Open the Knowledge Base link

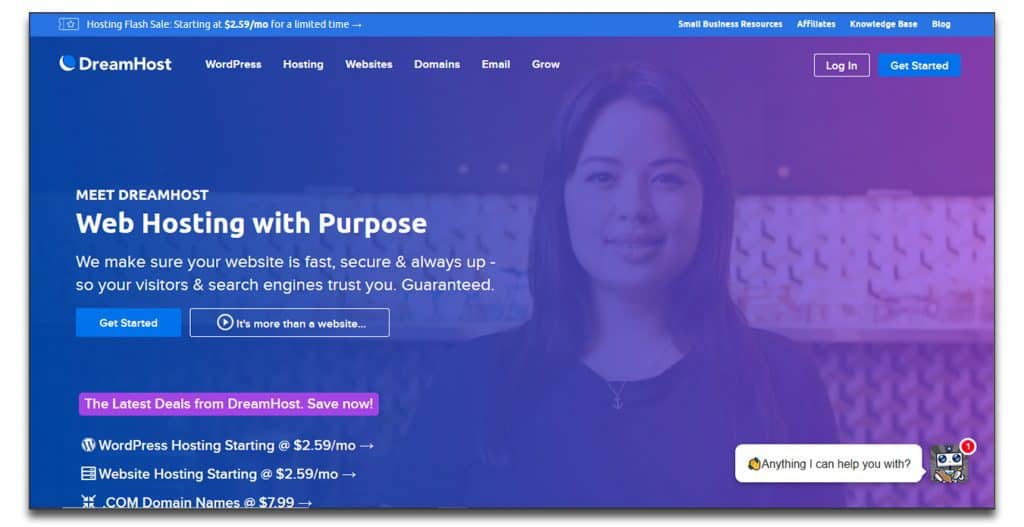pos(883,24)
